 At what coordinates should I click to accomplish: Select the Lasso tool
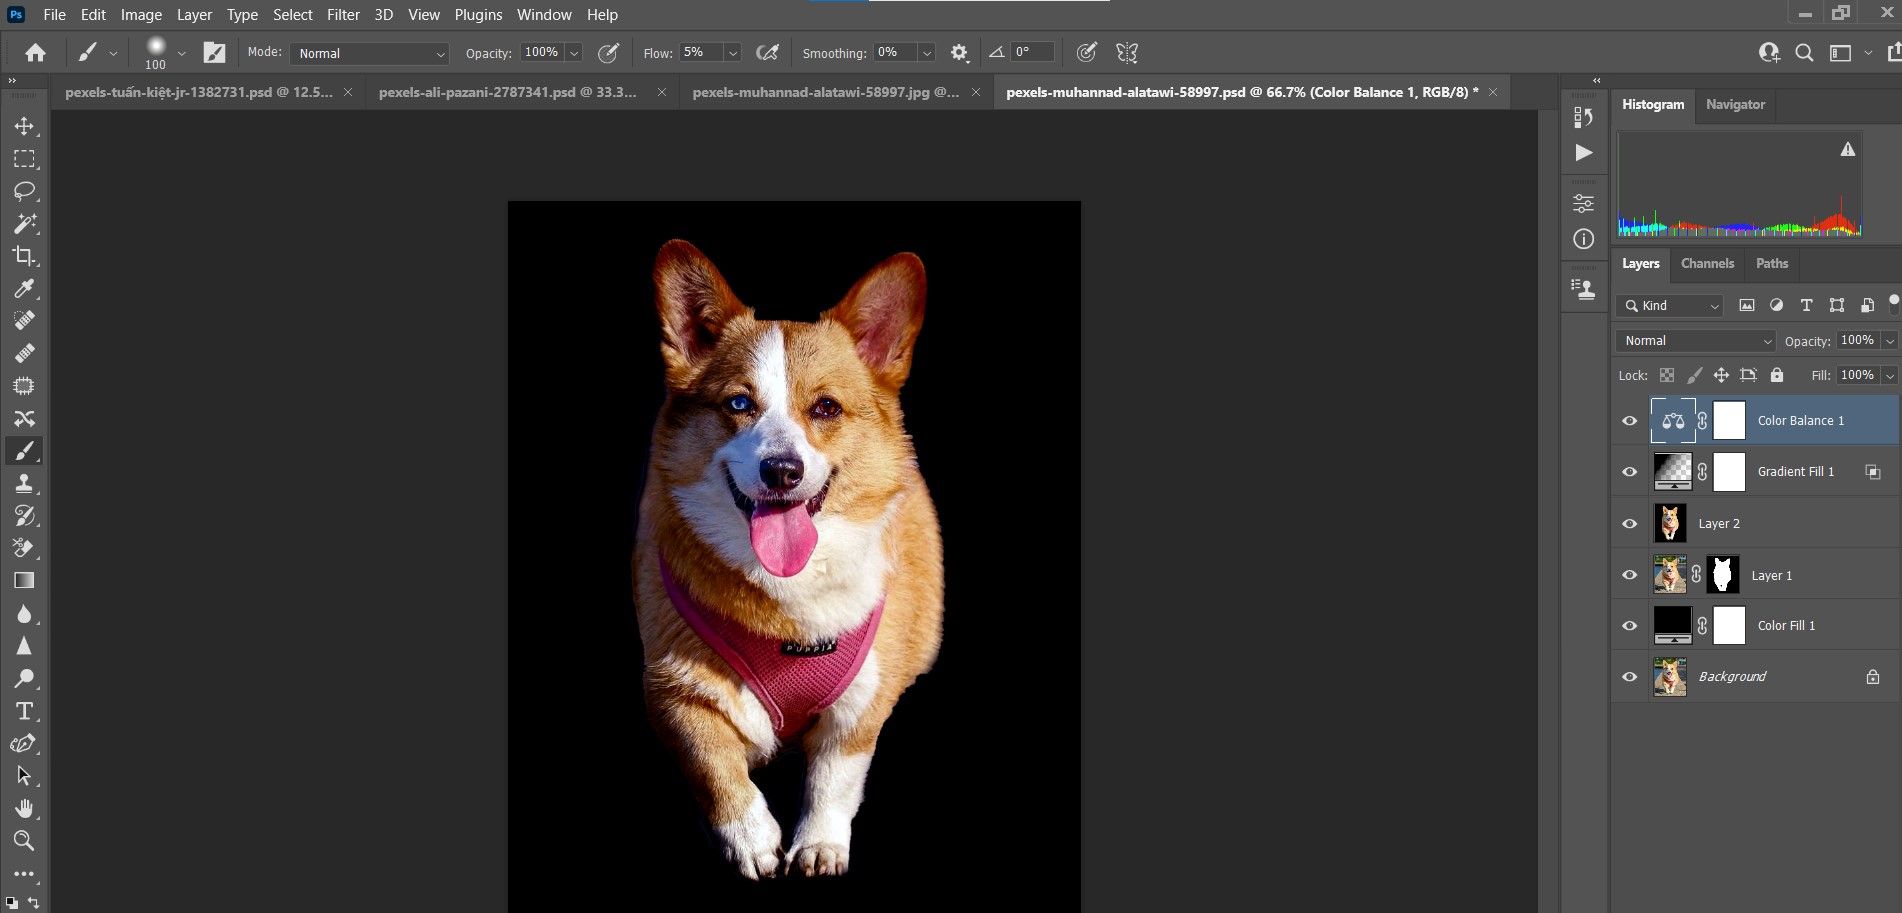[24, 191]
